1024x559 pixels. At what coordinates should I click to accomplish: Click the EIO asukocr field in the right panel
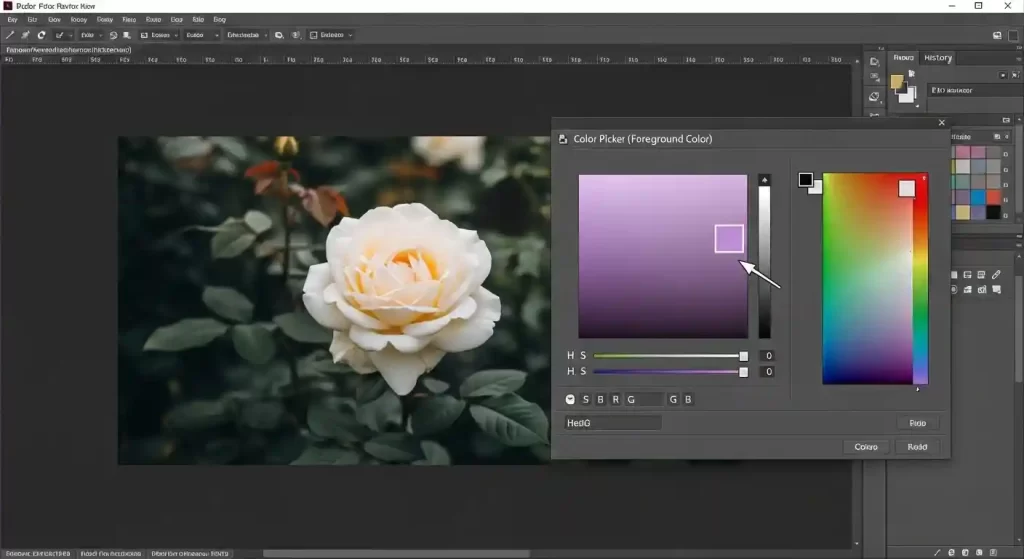click(974, 90)
